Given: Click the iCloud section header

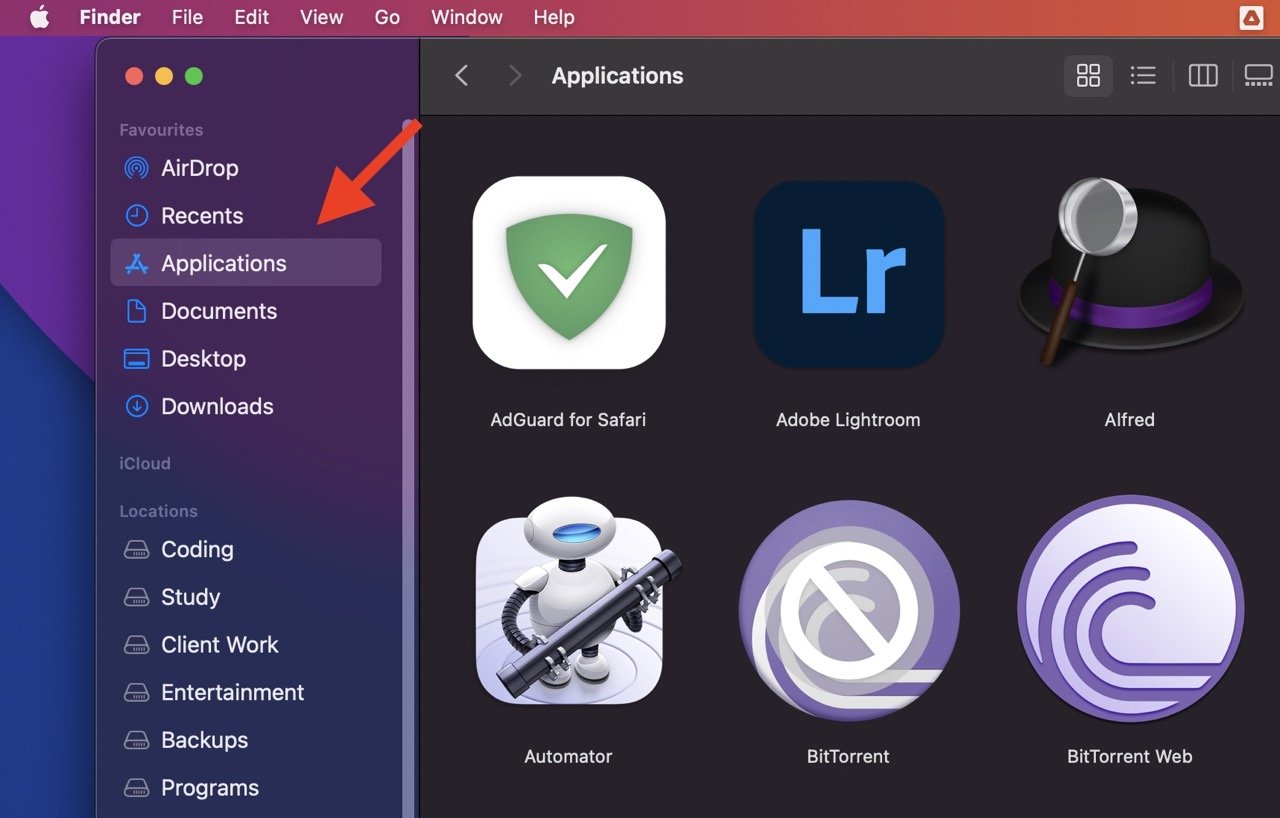Looking at the screenshot, I should coord(145,464).
